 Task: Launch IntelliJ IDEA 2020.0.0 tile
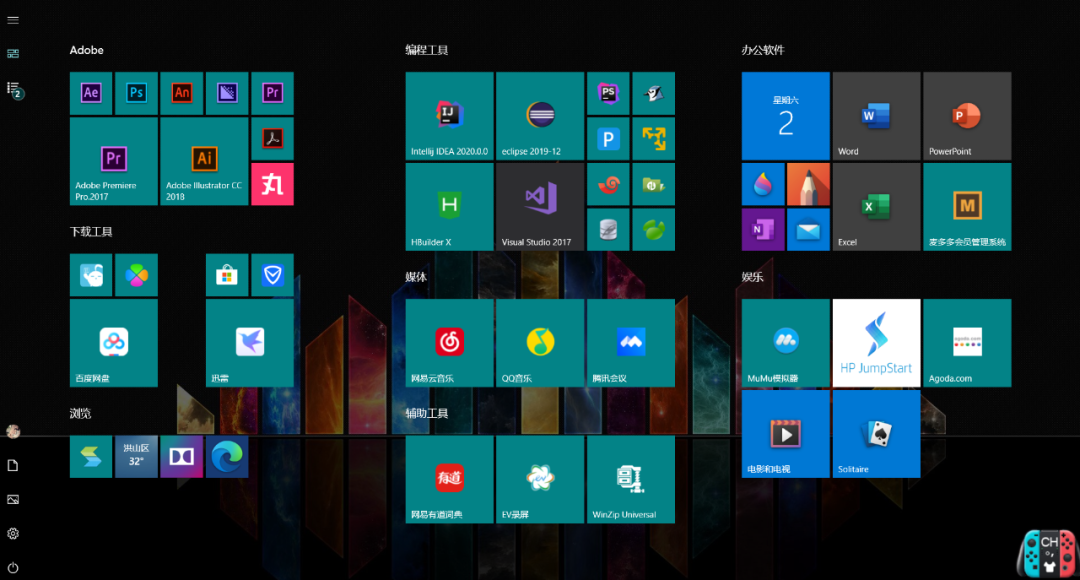450,116
